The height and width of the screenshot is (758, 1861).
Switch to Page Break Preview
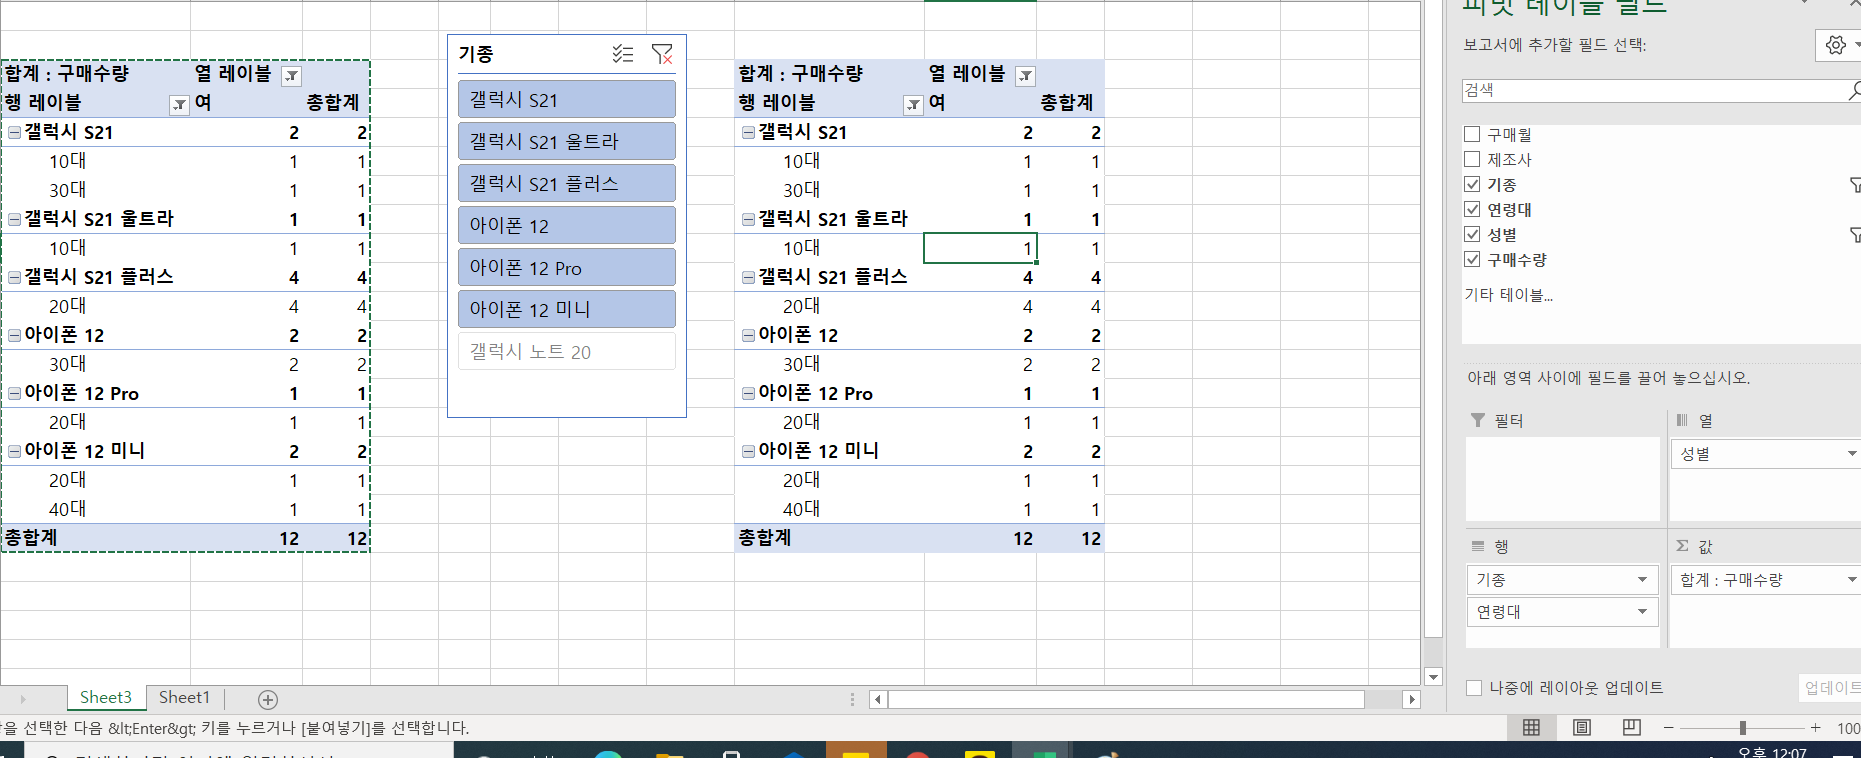pyautogui.click(x=1632, y=728)
